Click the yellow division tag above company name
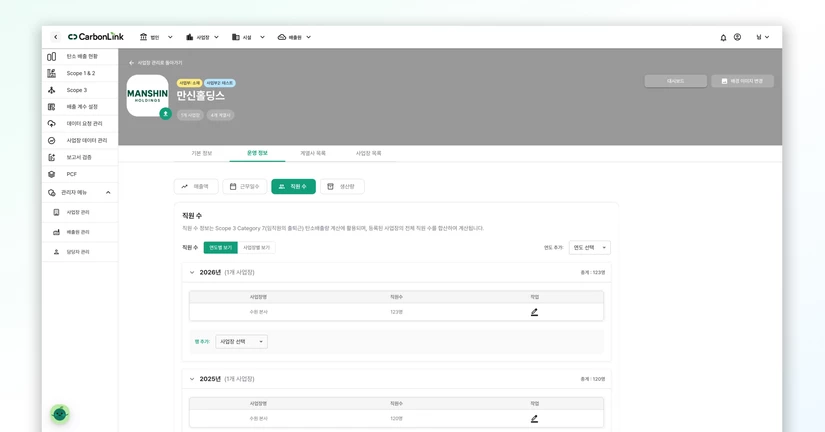The image size is (825, 432). [x=189, y=83]
